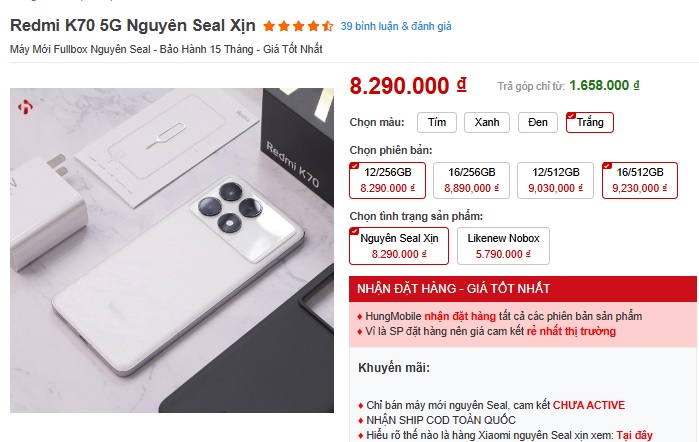Choose the 12/512GB version
The height and width of the screenshot is (442, 699).
555,180
